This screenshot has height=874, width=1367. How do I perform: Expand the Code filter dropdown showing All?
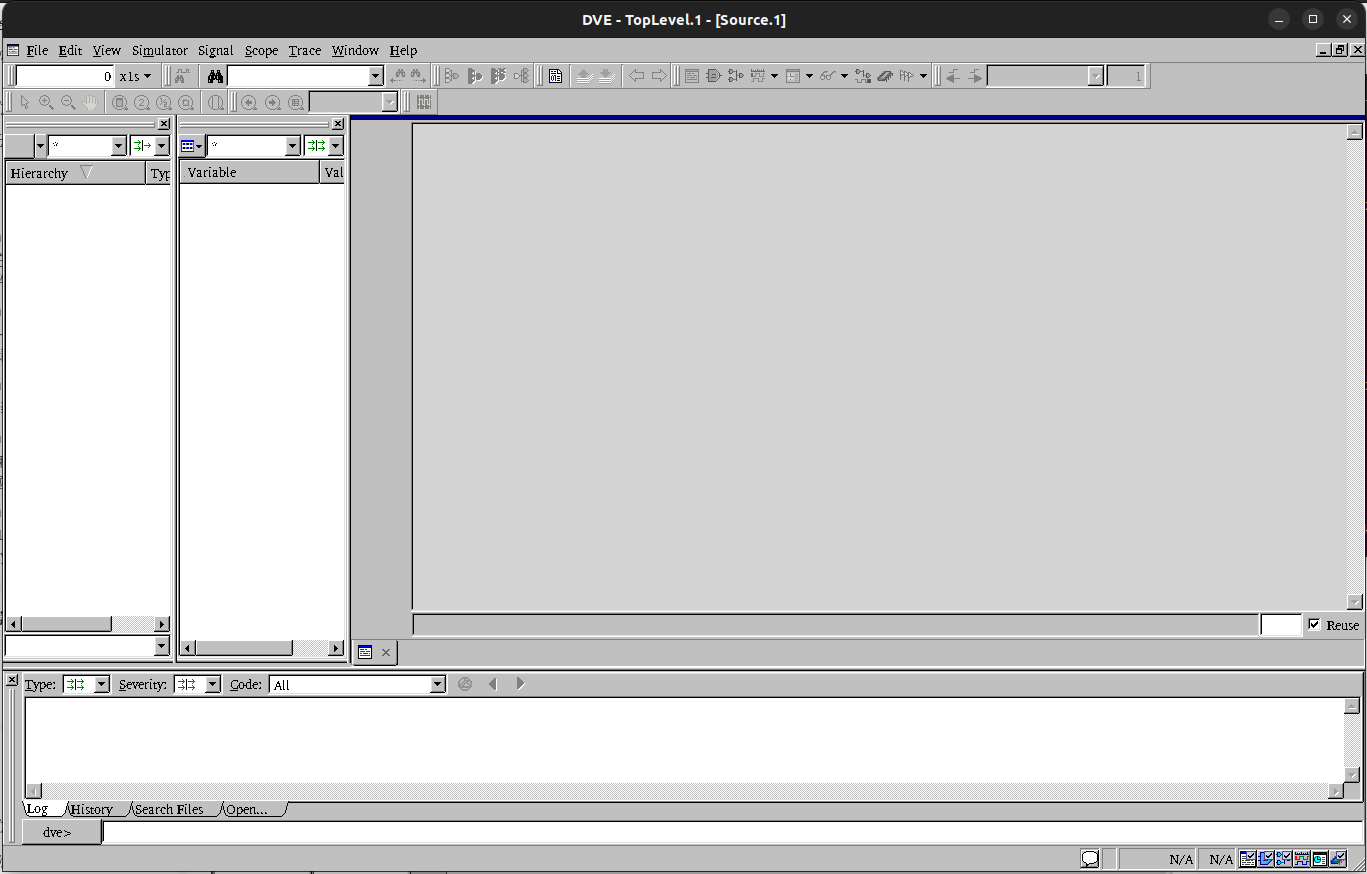[x=437, y=685]
